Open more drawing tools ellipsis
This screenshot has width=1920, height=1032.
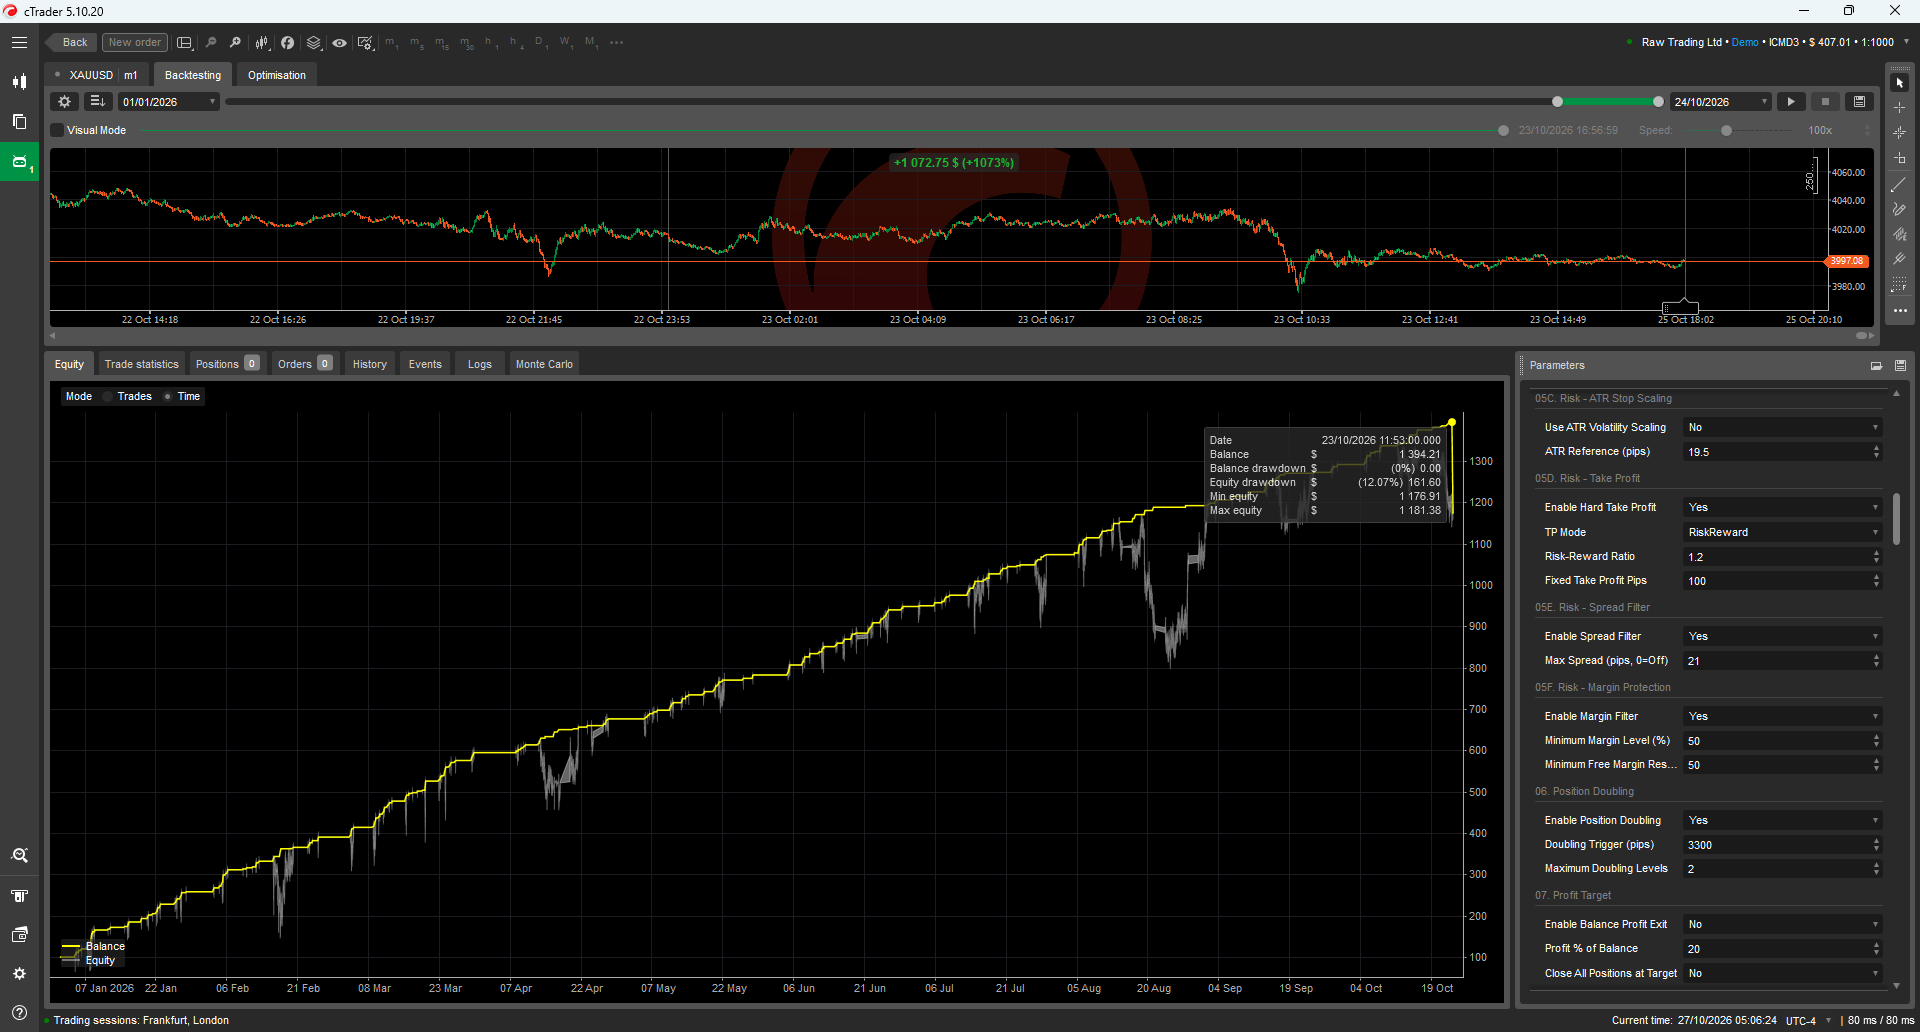tap(1900, 311)
